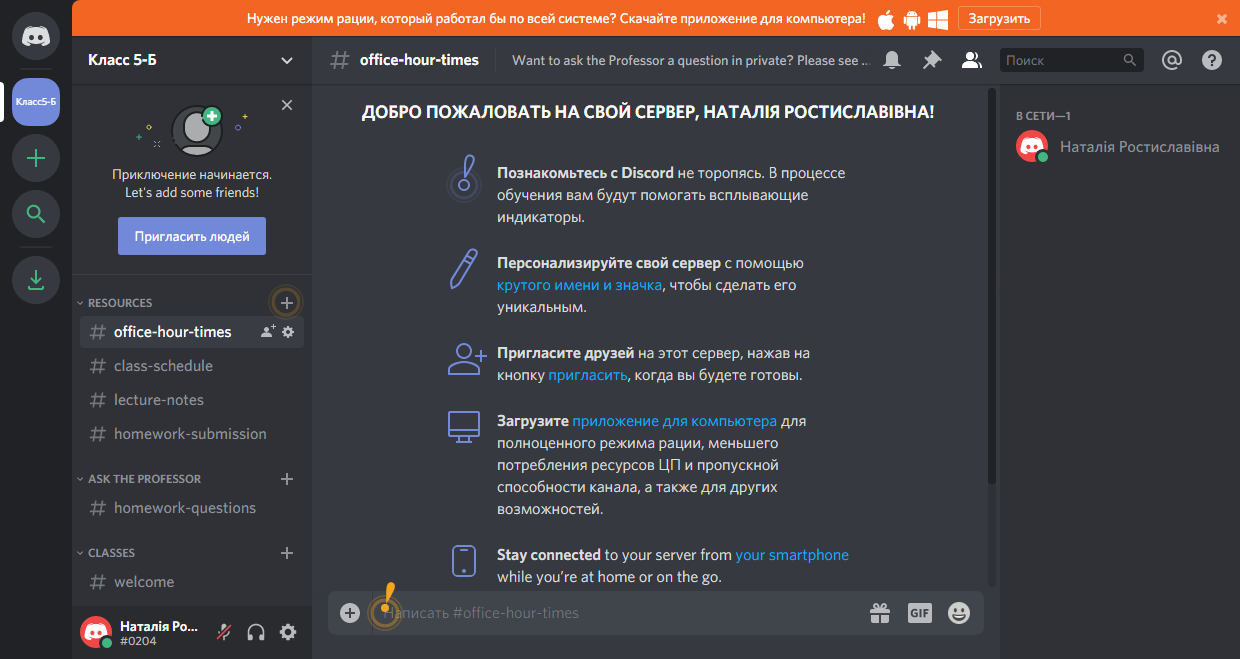Open the lecture-notes channel
This screenshot has height=659, width=1240.
[x=192, y=400]
